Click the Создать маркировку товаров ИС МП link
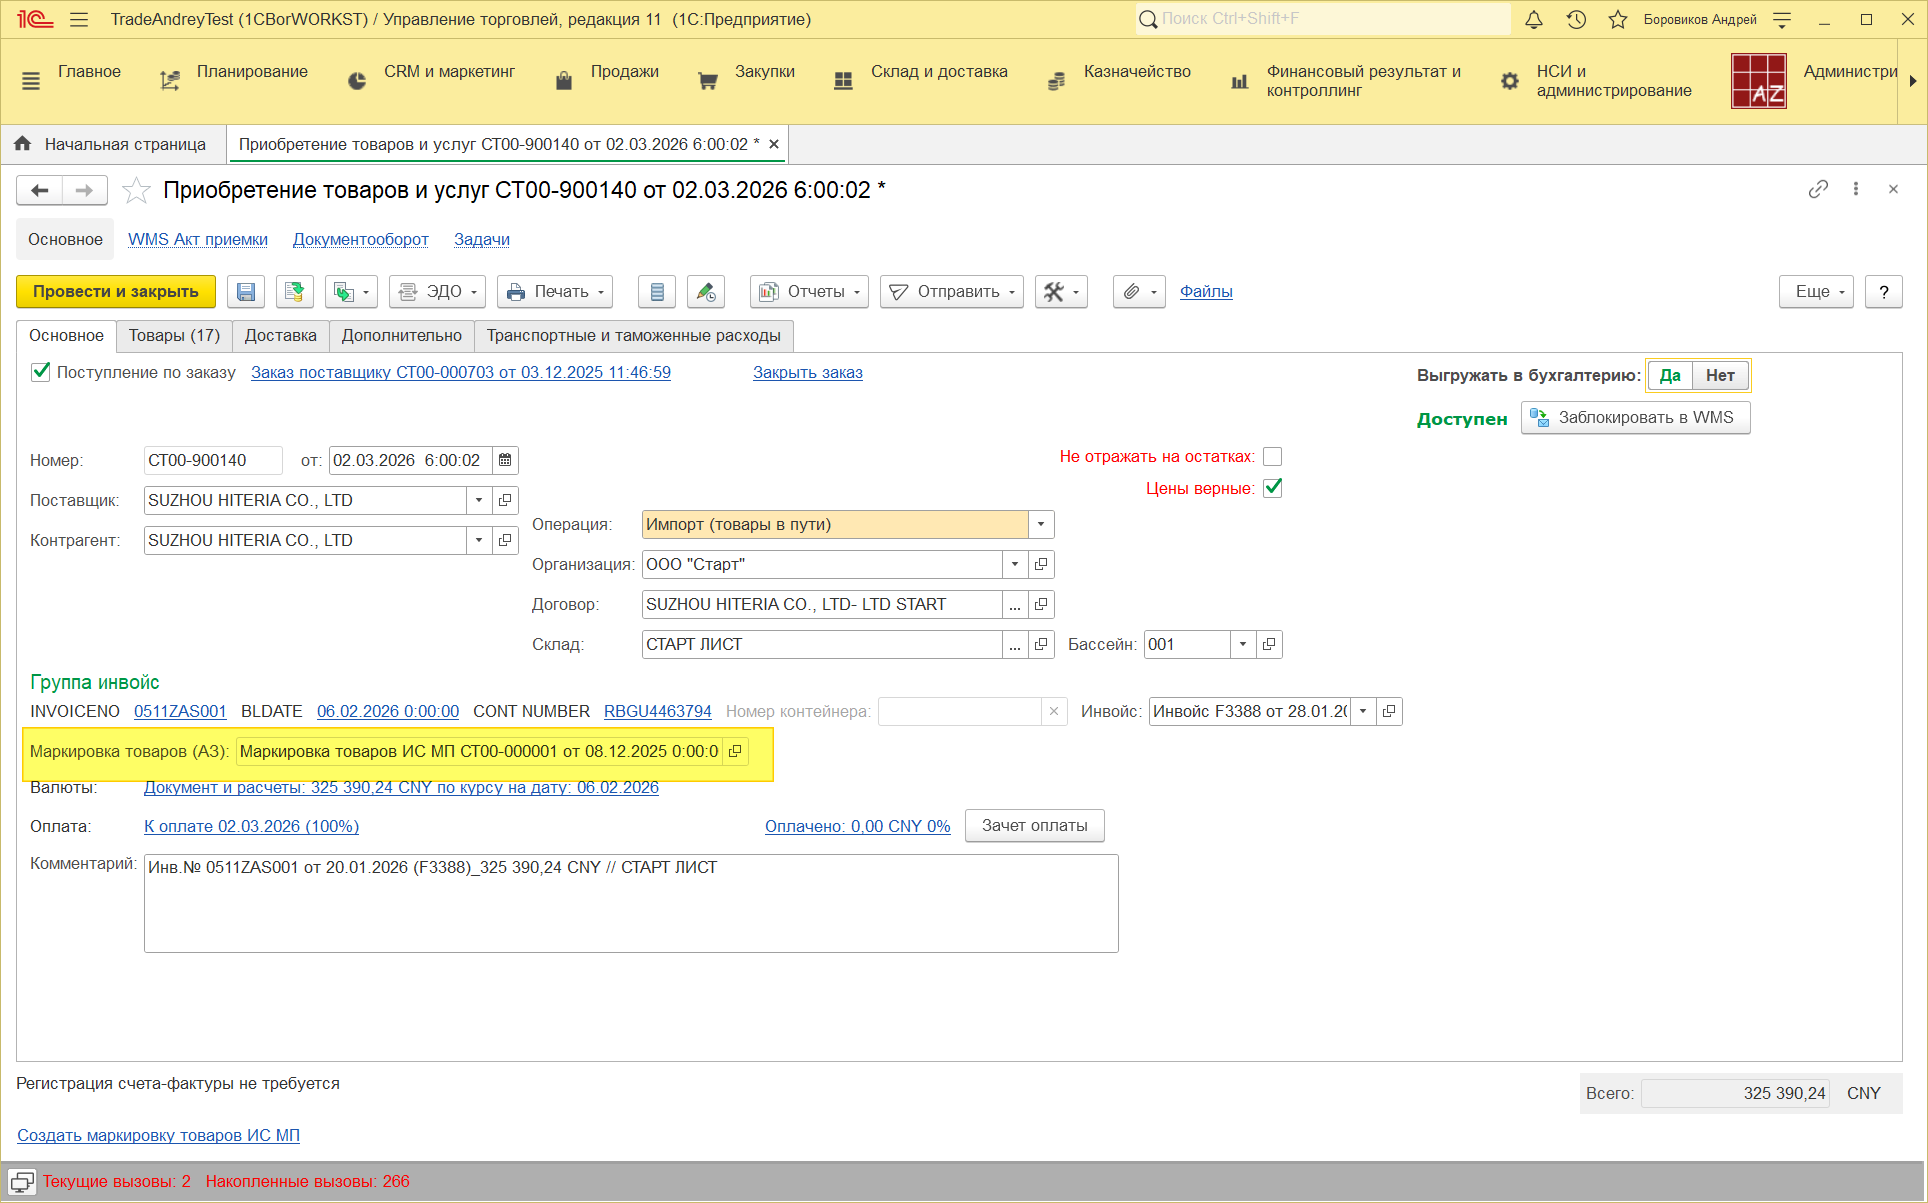Viewport: 1928px width, 1203px height. (158, 1135)
